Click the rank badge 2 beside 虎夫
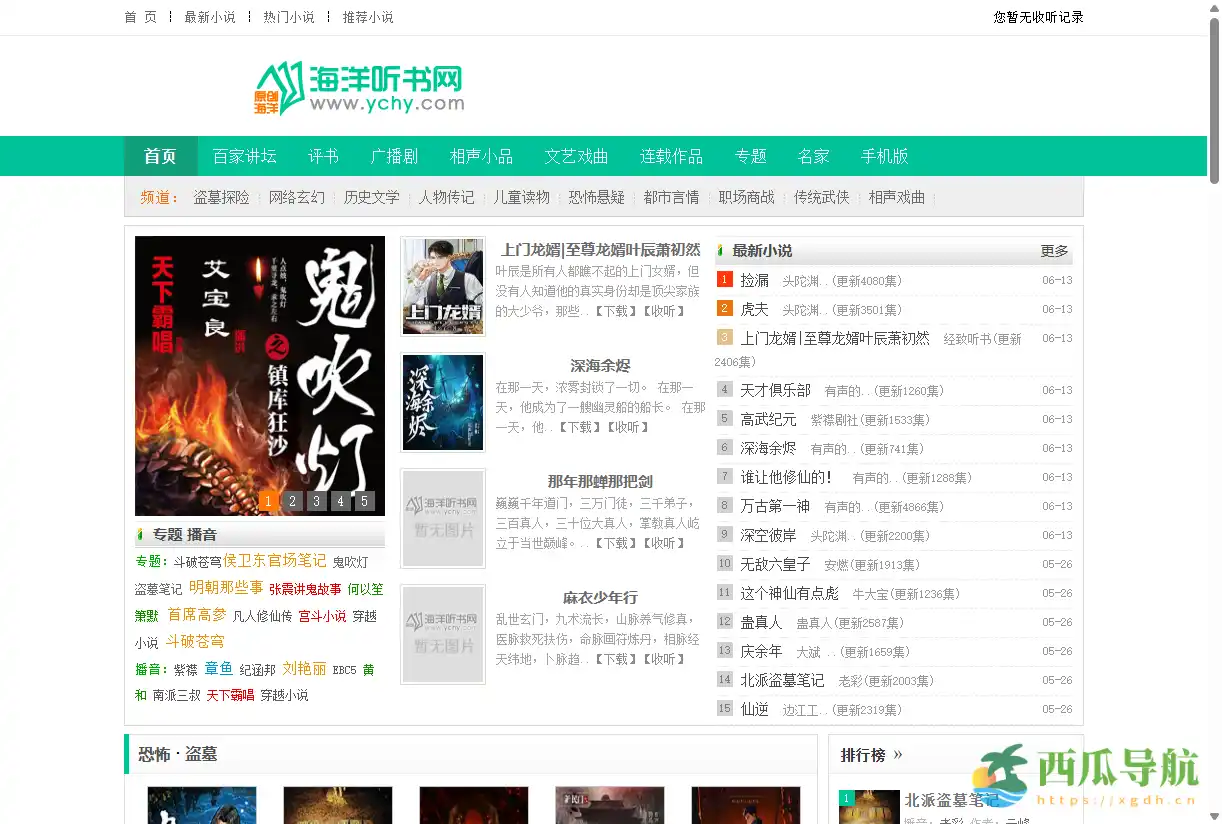1222x824 pixels. (724, 309)
